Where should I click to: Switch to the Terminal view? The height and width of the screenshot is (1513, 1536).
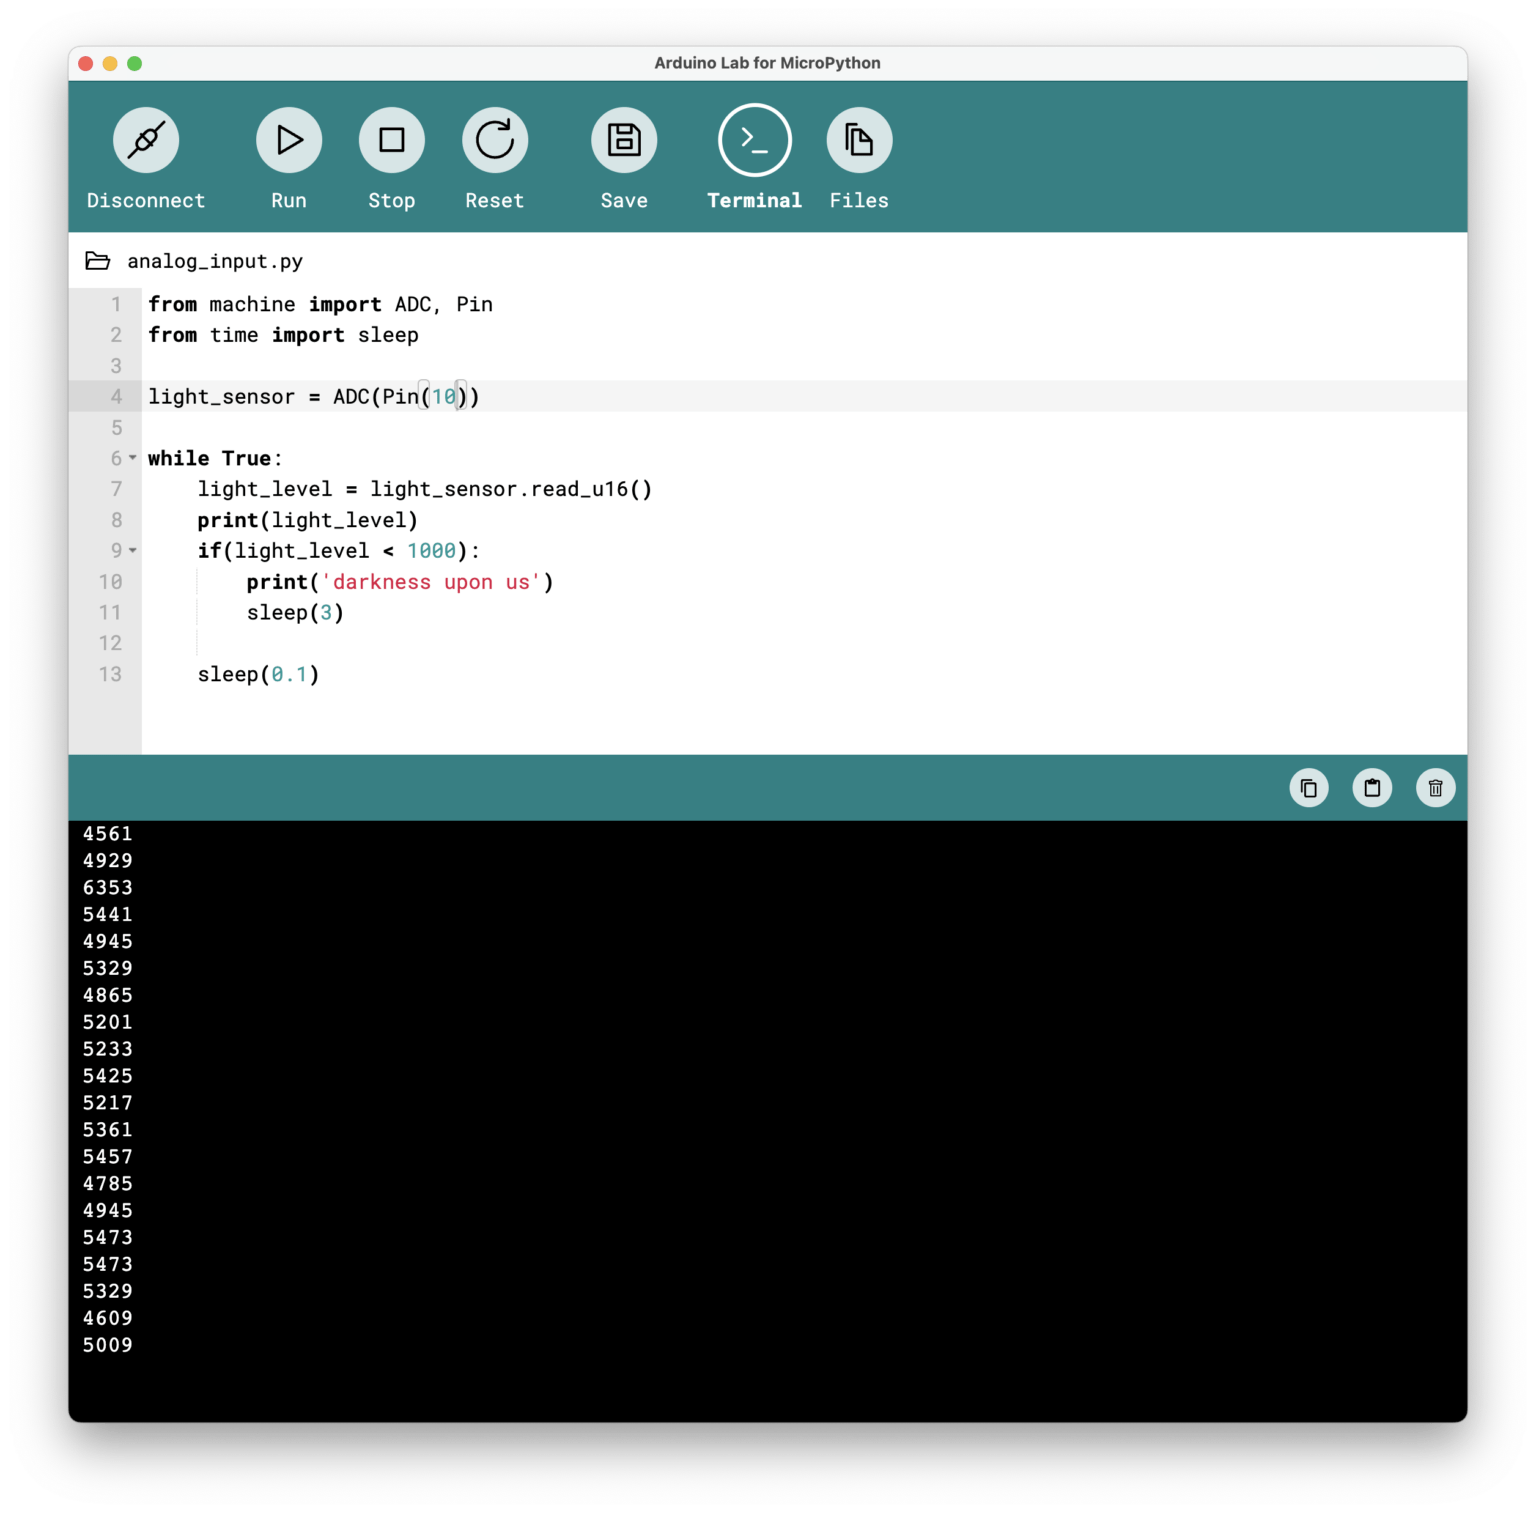coord(754,139)
